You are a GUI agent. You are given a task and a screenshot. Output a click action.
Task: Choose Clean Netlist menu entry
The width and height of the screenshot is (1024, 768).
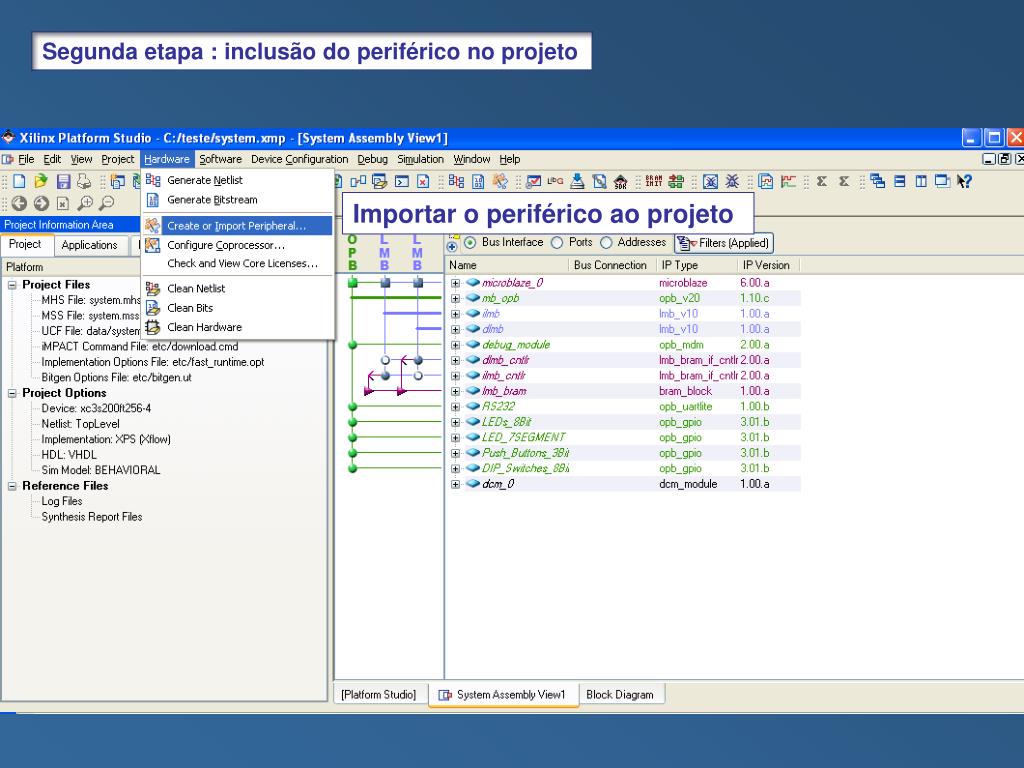238,289
